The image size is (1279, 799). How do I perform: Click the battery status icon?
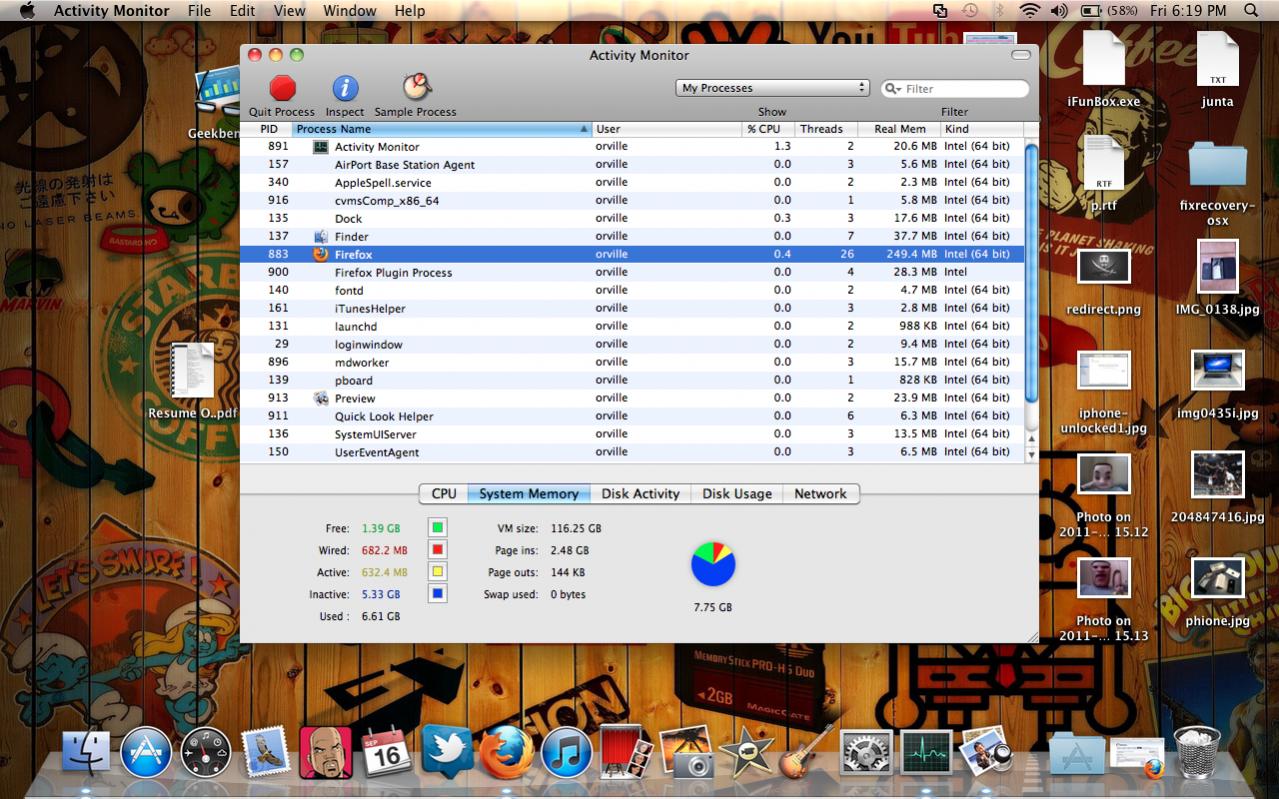tap(1091, 11)
